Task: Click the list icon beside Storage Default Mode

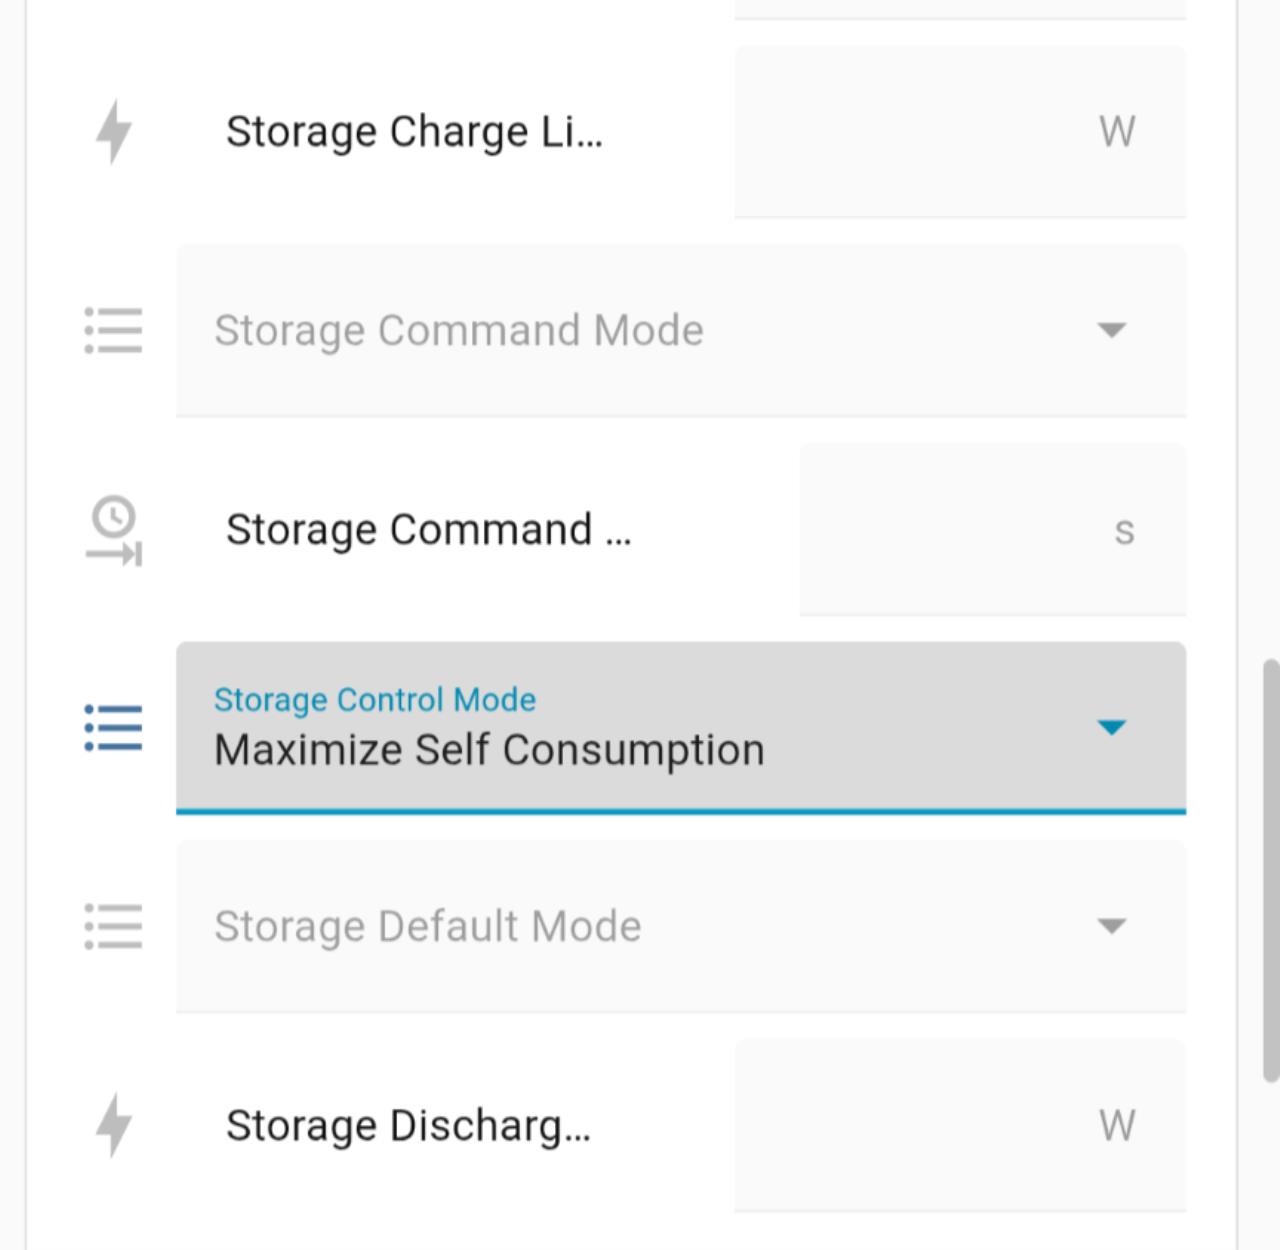Action: click(114, 926)
